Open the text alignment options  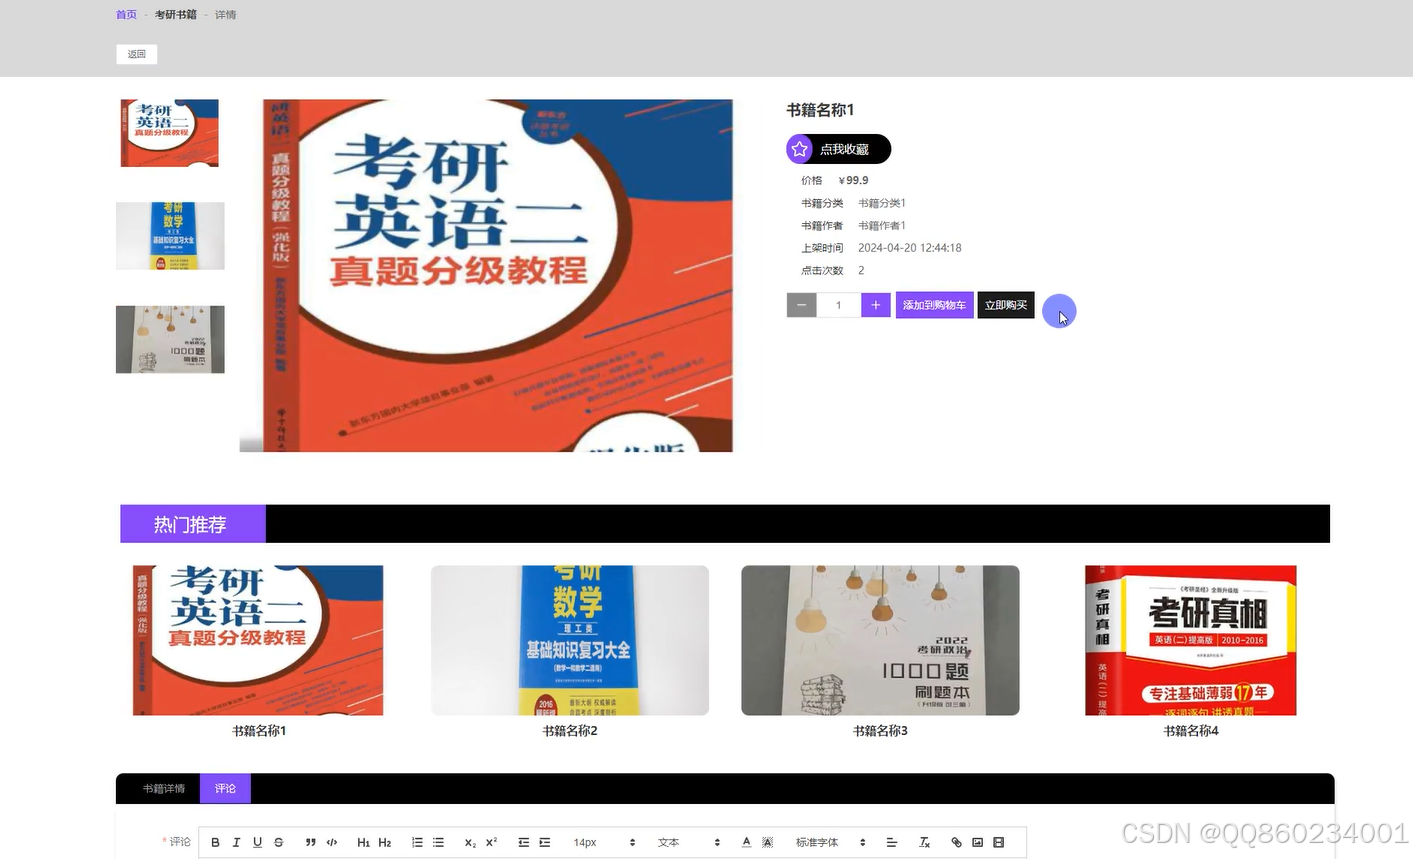[892, 842]
